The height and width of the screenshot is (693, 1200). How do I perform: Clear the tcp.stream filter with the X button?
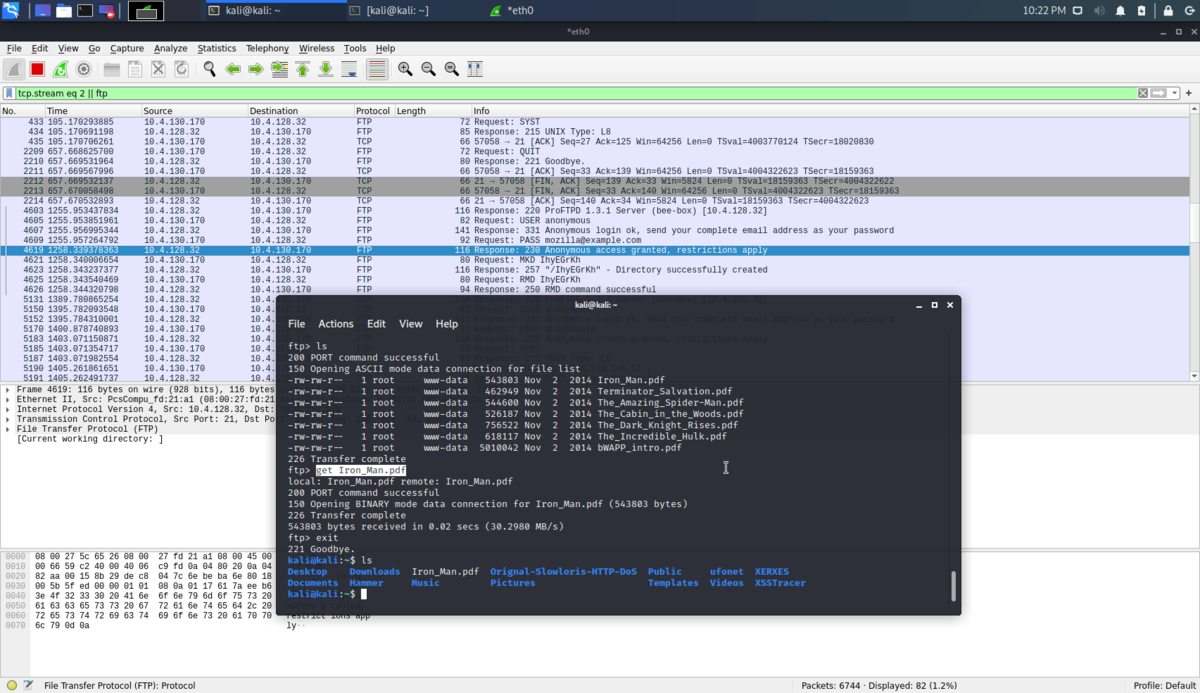point(1142,92)
